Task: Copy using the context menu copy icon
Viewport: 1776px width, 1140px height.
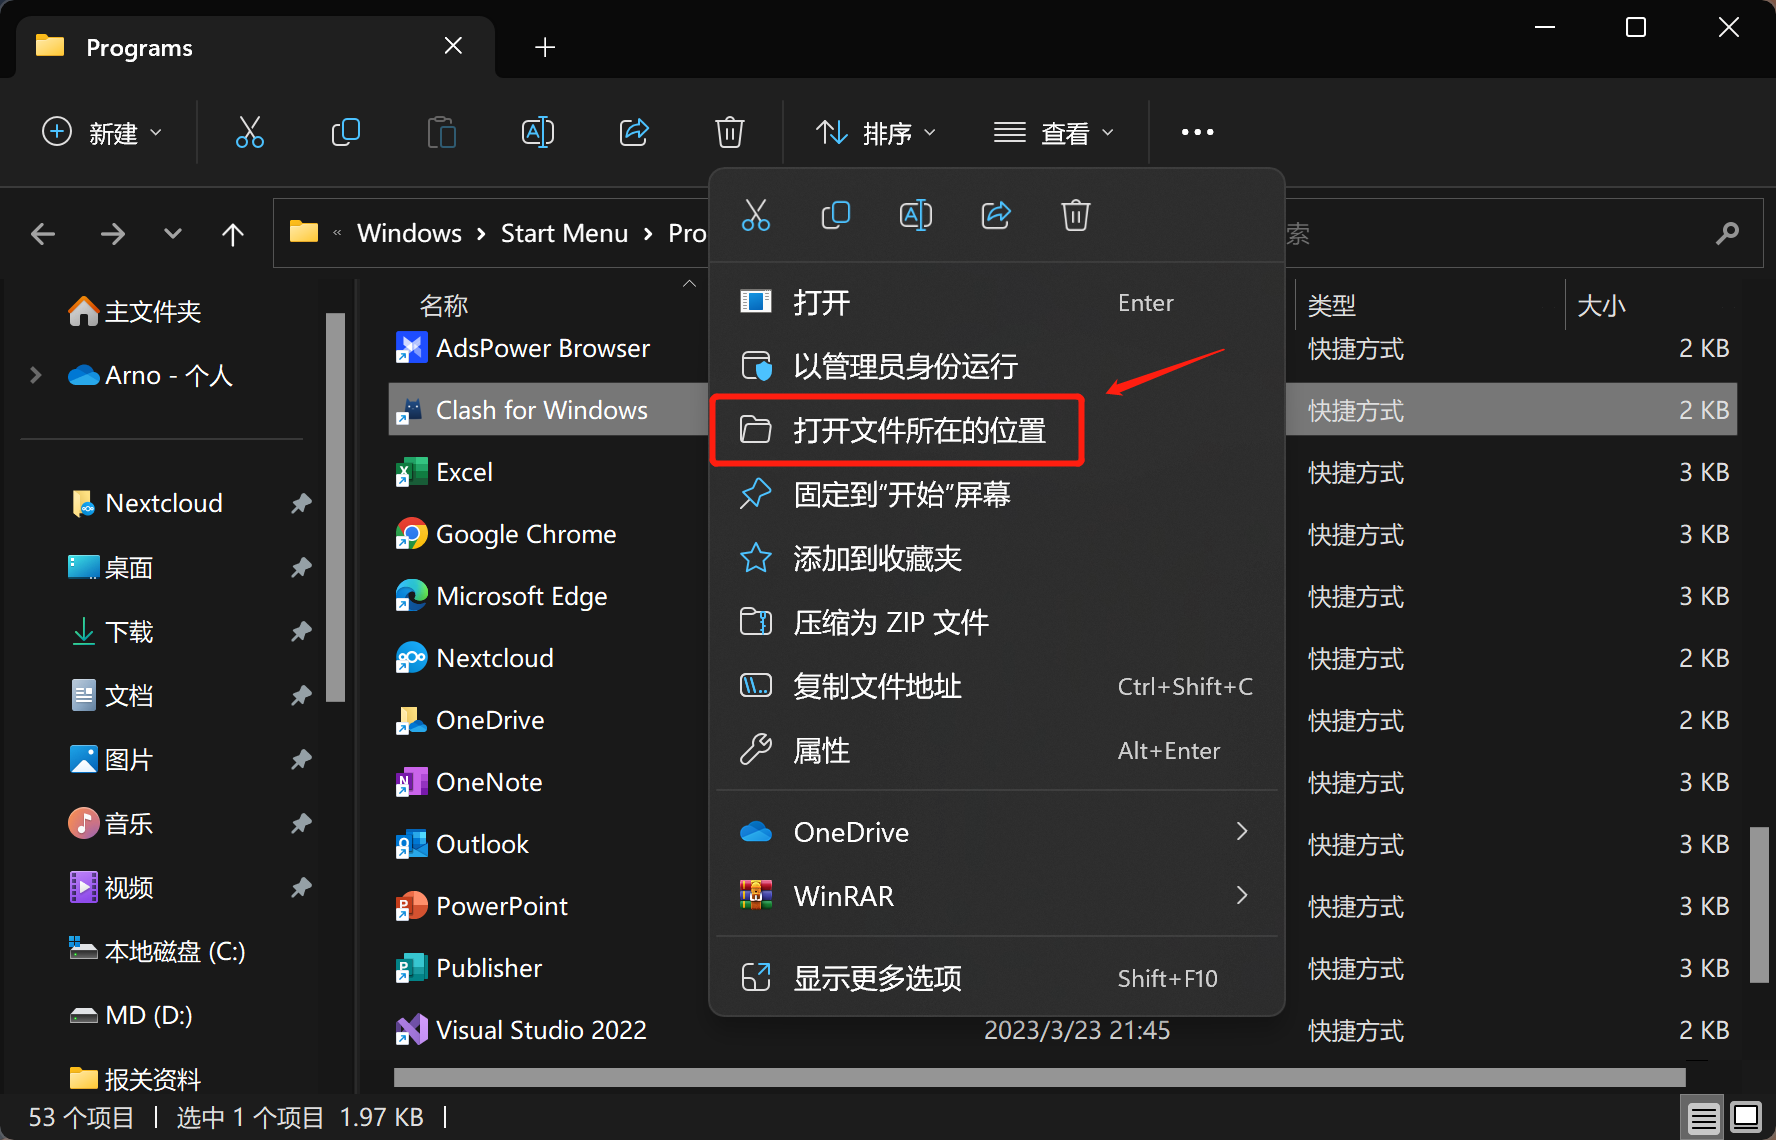Action: (836, 215)
